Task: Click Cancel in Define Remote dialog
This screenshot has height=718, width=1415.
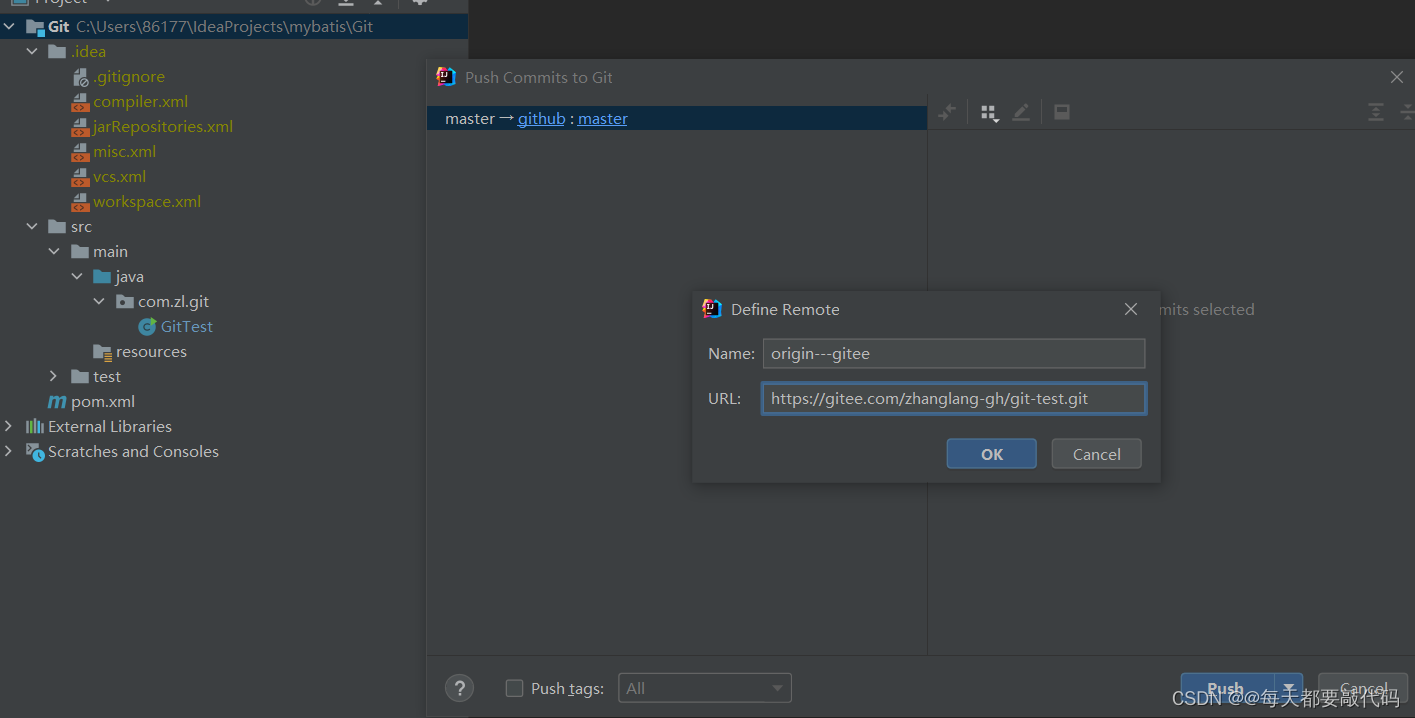Action: click(x=1096, y=454)
